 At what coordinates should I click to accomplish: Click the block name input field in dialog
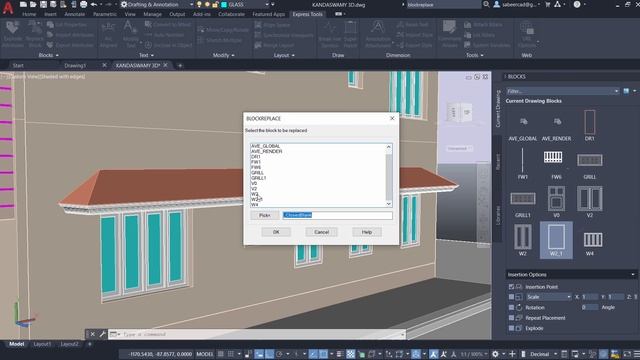(338, 215)
